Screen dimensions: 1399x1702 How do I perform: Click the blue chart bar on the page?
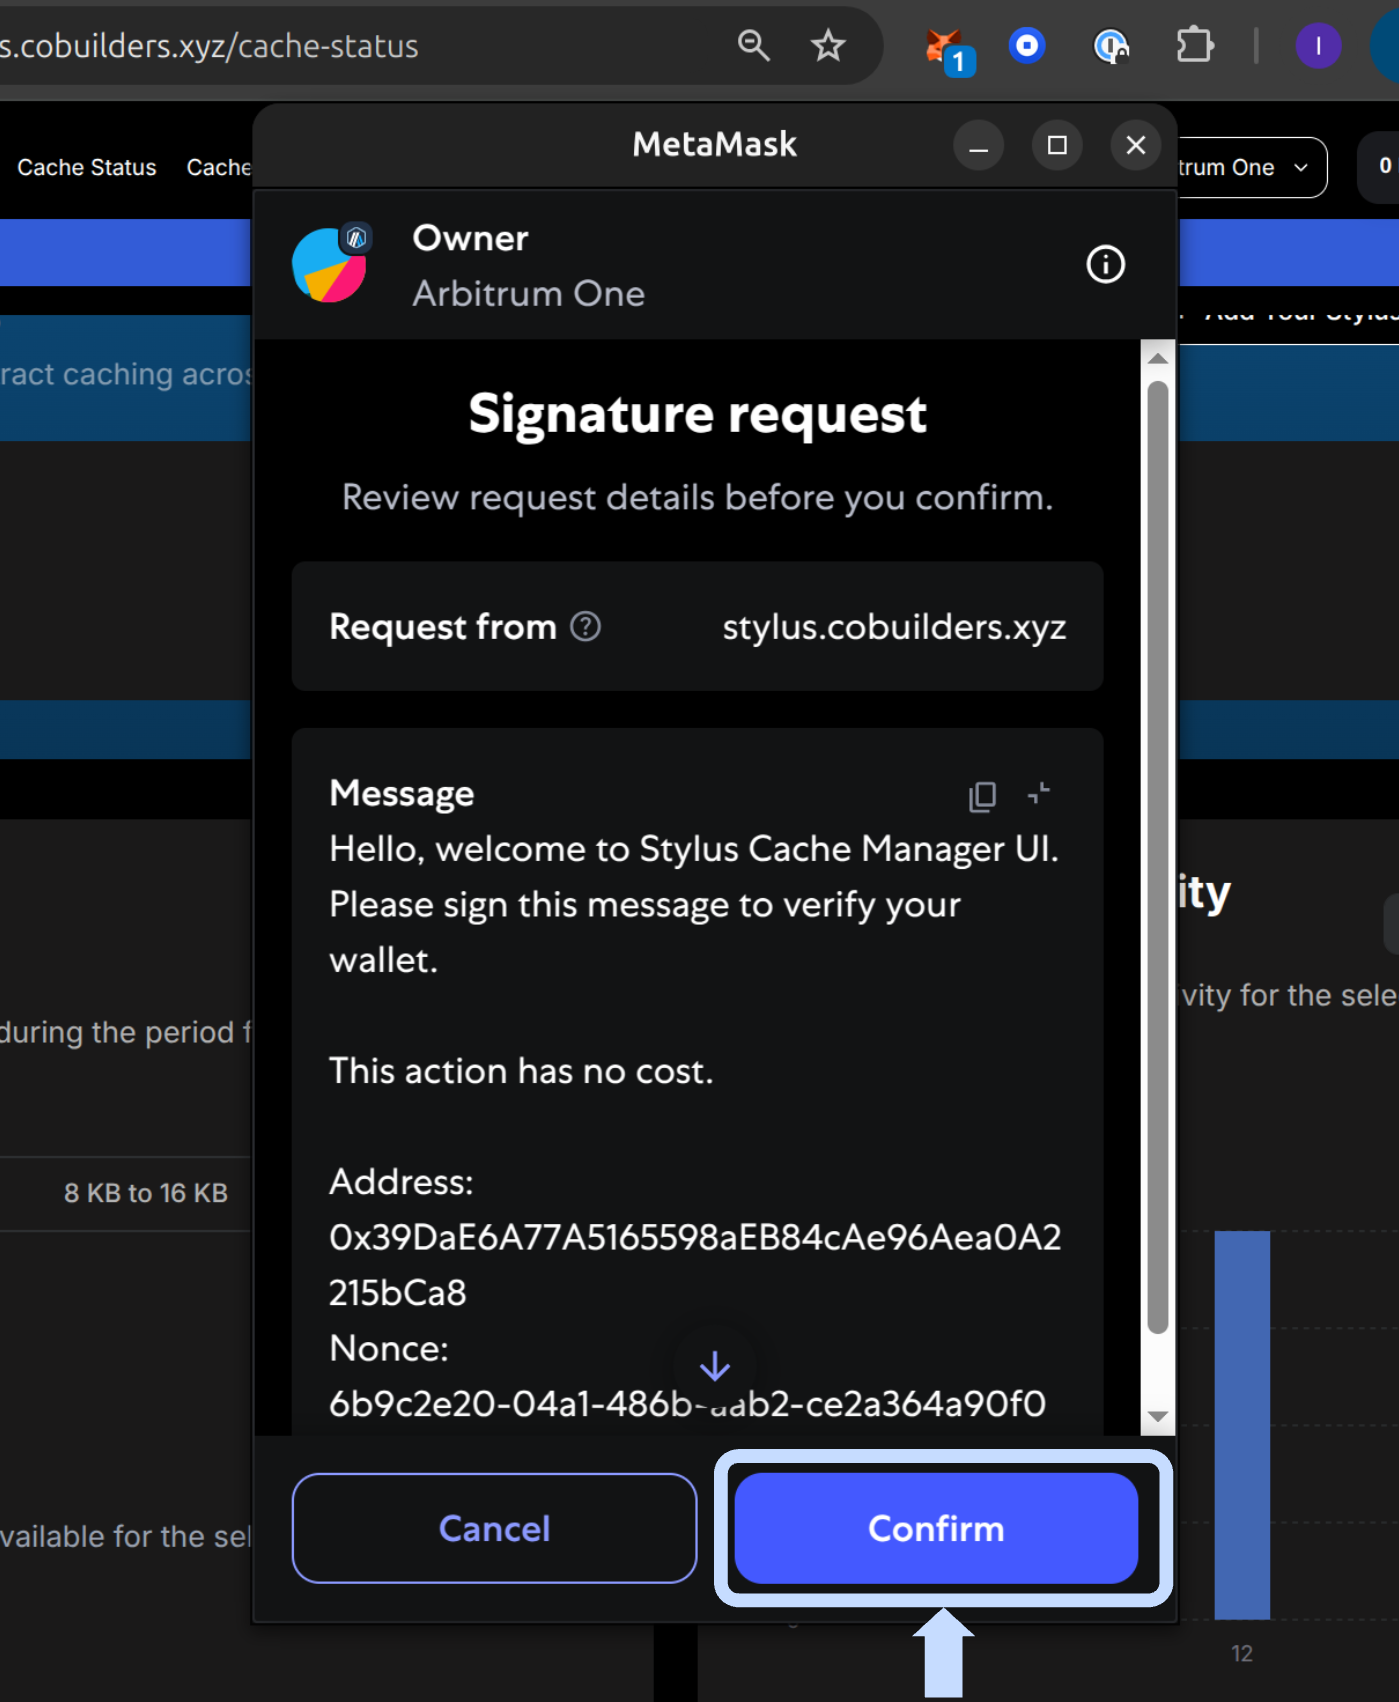pos(1242,1425)
